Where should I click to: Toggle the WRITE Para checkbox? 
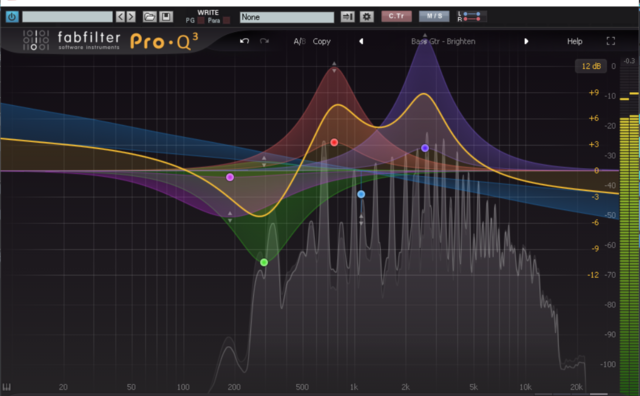coord(227,20)
